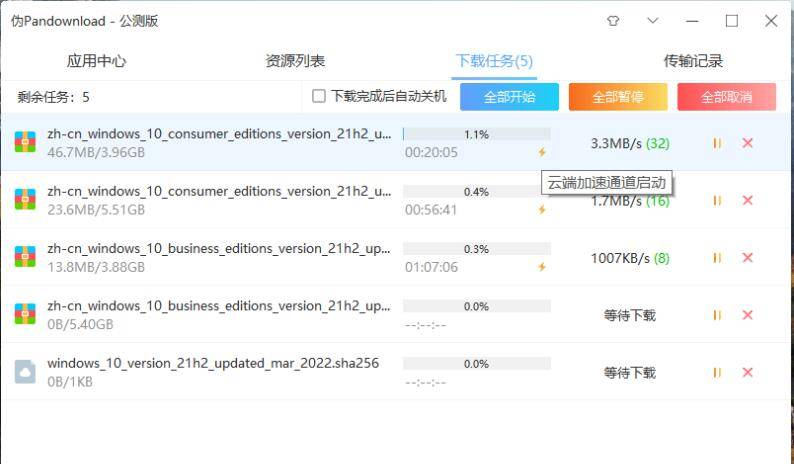Open the 资源列表 tab
The image size is (794, 464).
(295, 61)
